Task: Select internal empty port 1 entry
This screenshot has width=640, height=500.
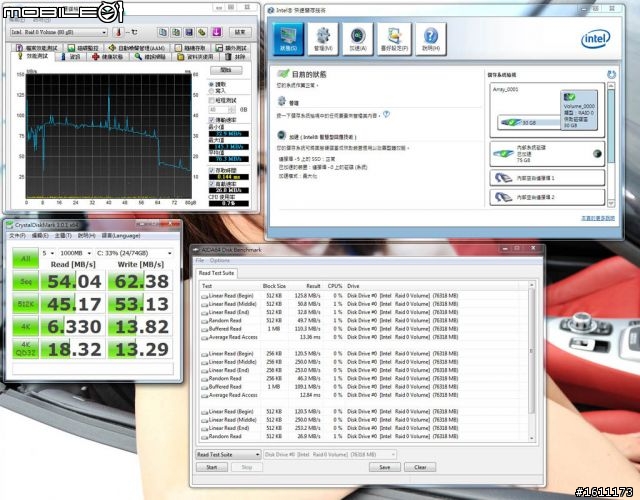Action: pos(547,178)
